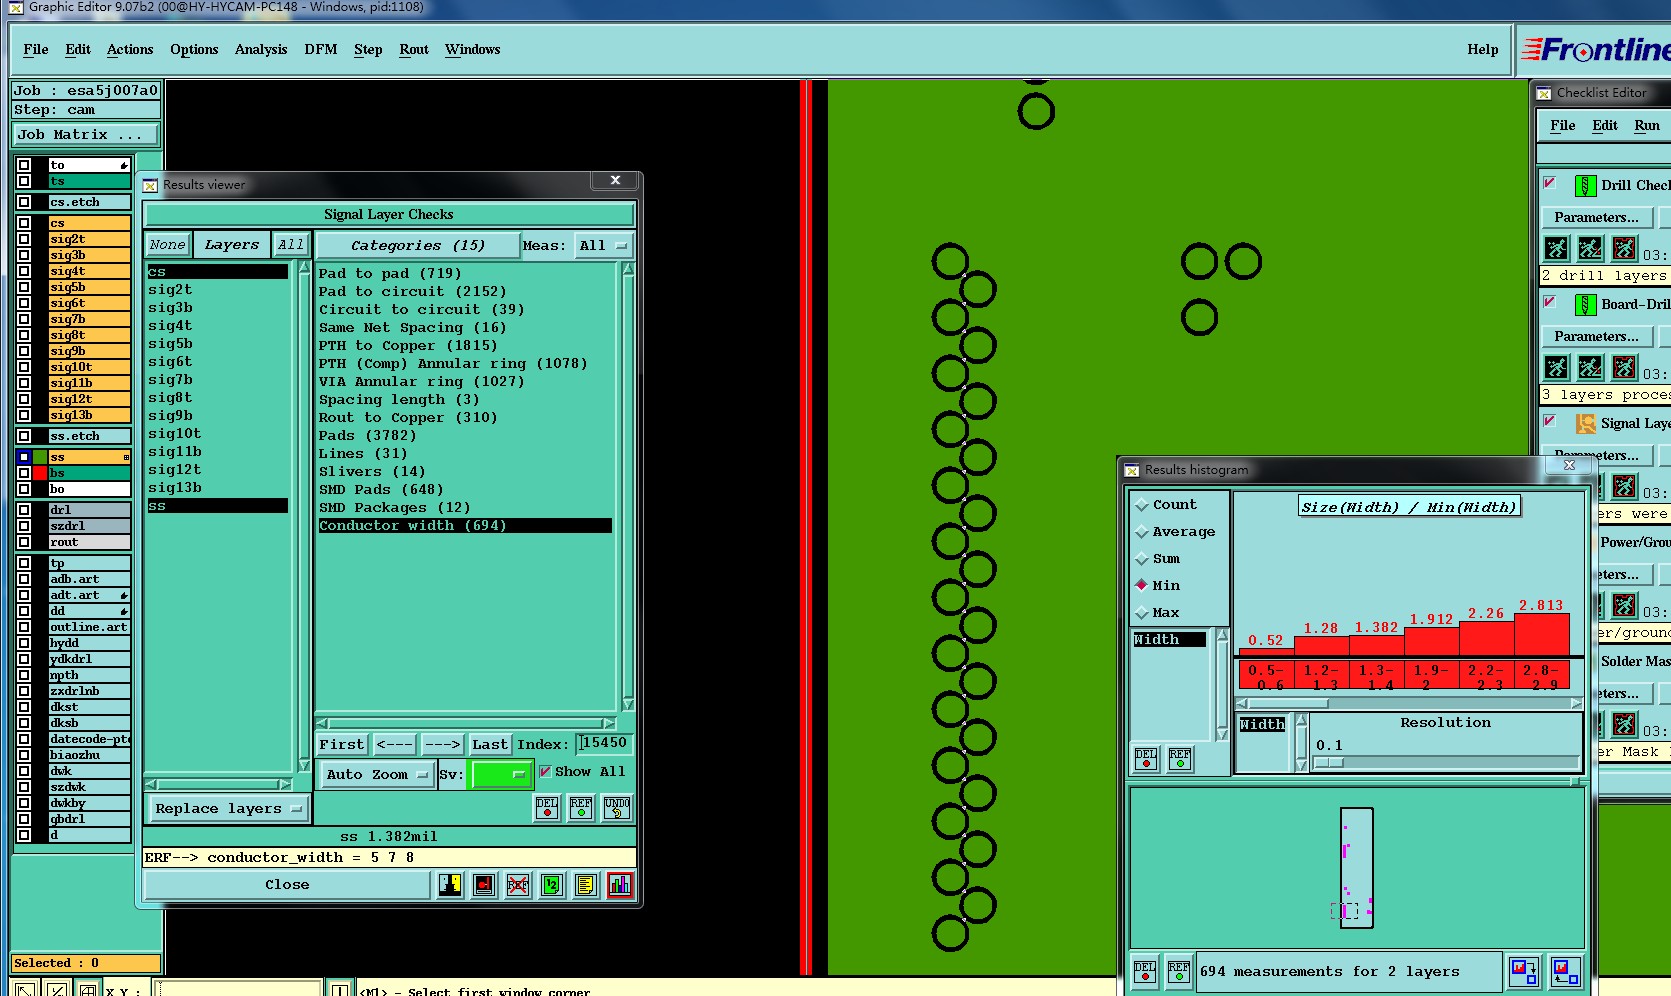
Task: Toggle the Show All checkbox
Action: point(545,771)
